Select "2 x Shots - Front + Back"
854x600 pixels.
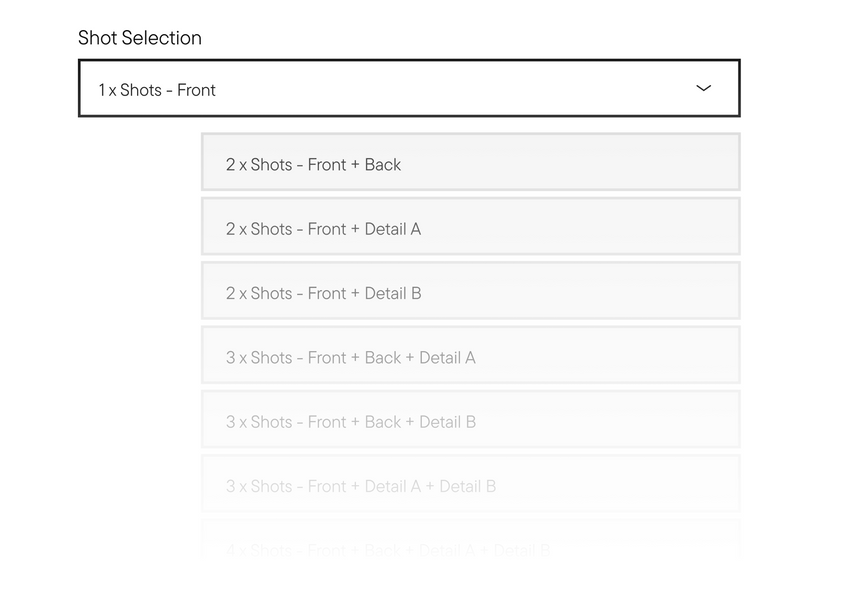(470, 162)
